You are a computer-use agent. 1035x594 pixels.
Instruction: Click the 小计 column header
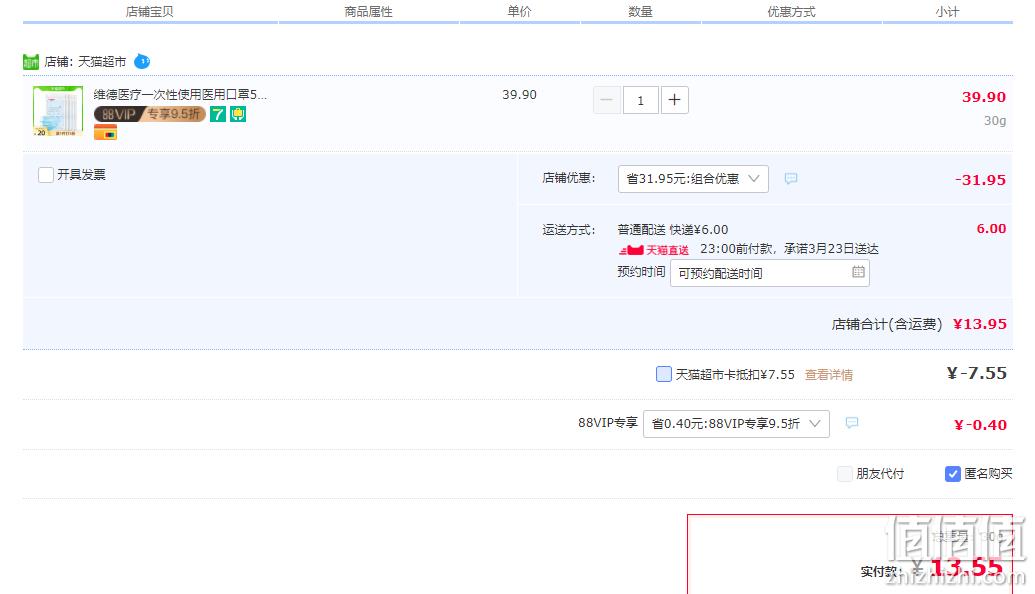point(947,12)
